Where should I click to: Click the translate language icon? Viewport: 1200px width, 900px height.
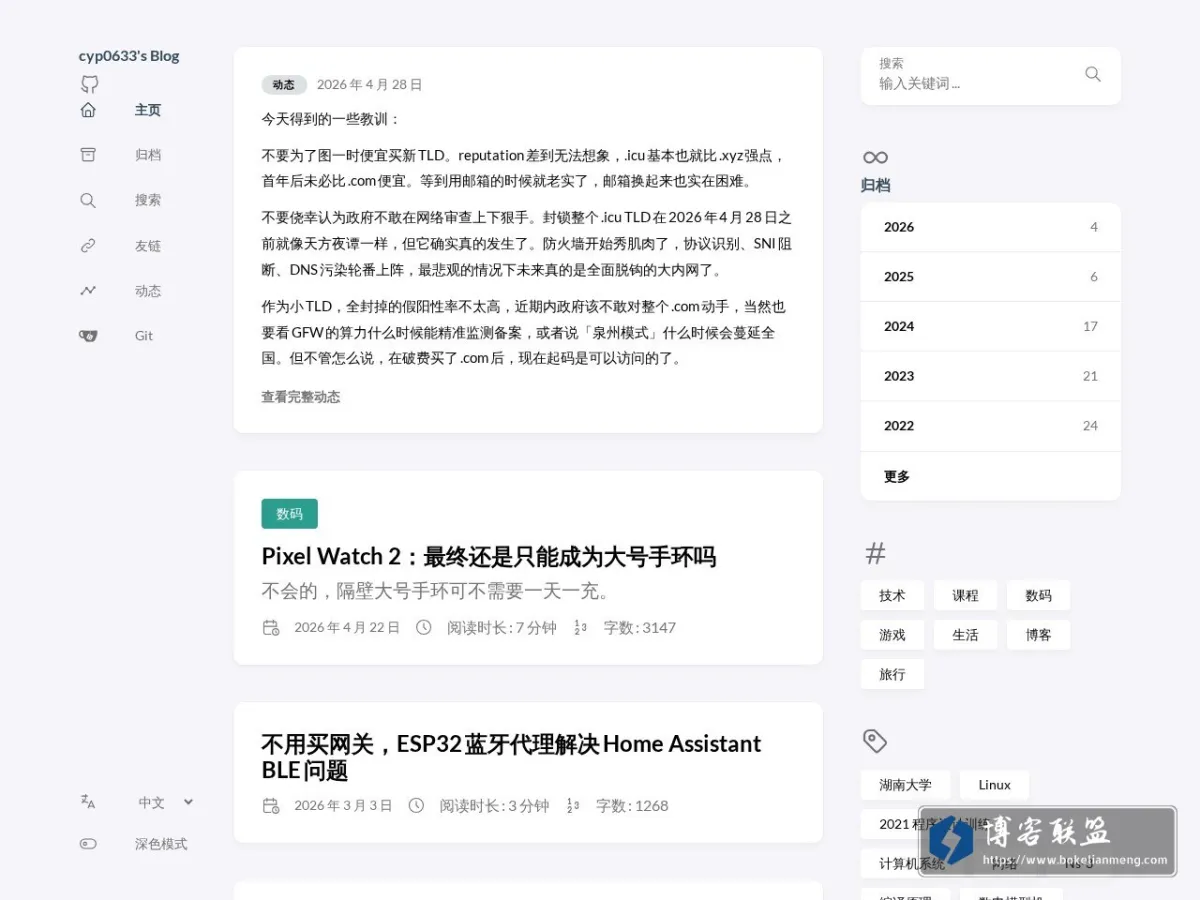click(88, 802)
